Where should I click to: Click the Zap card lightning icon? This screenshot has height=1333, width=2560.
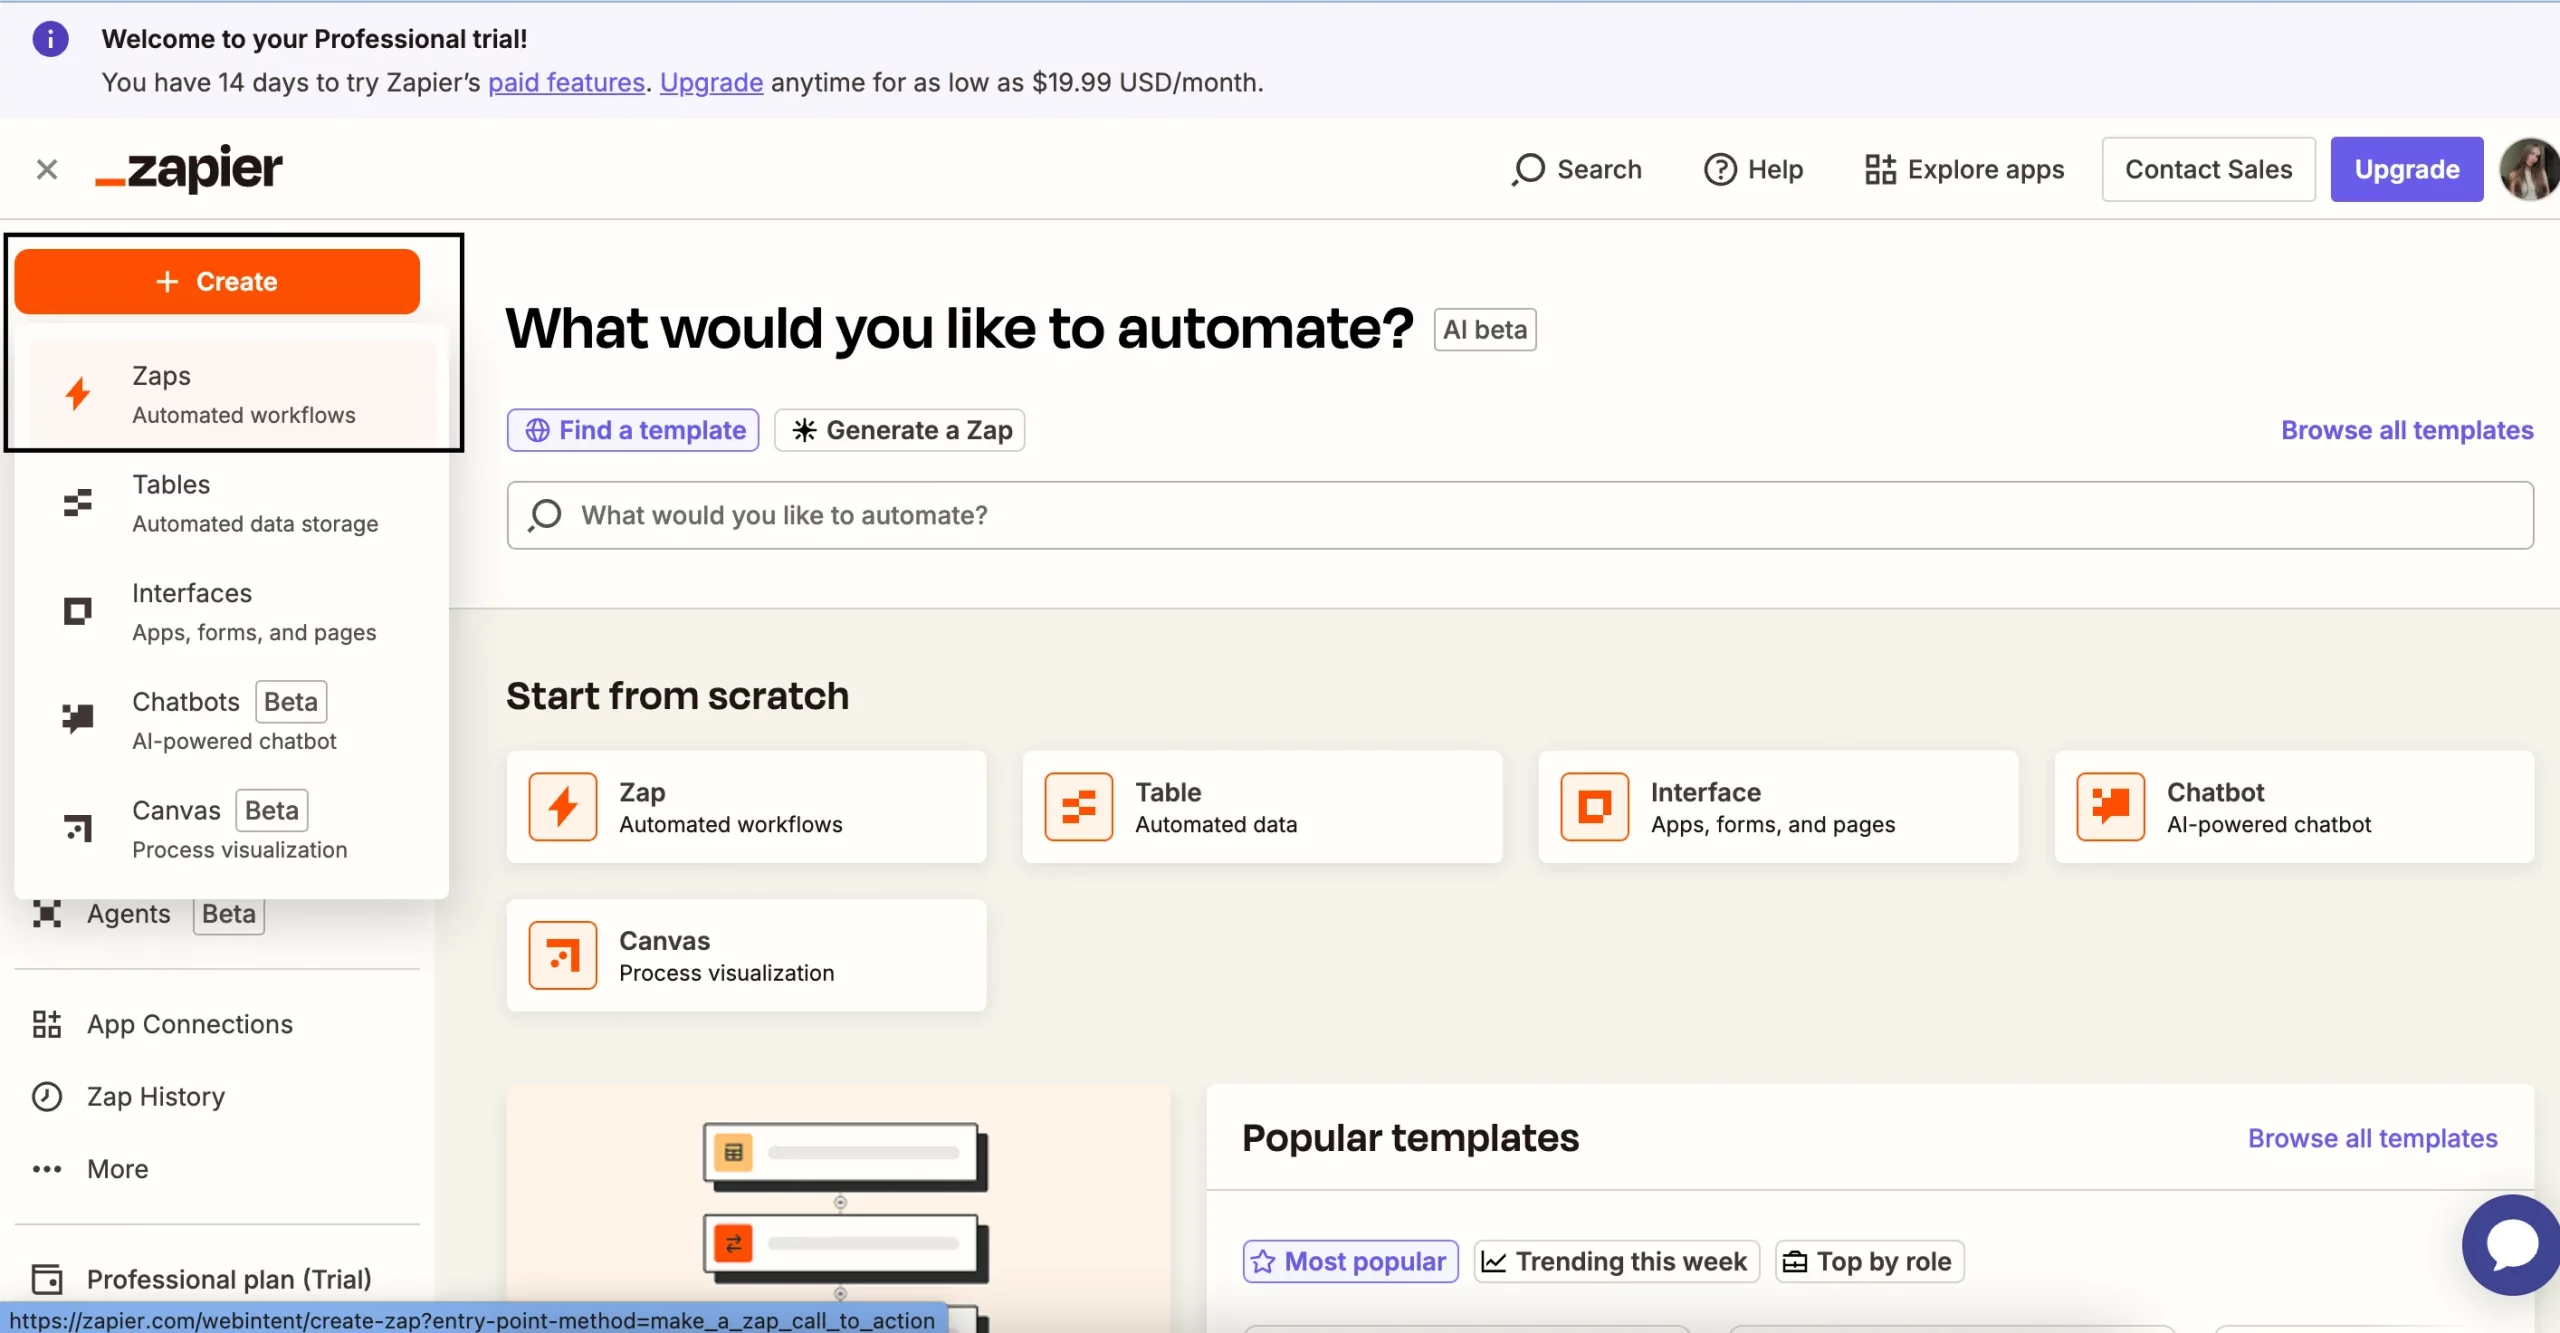click(x=563, y=807)
